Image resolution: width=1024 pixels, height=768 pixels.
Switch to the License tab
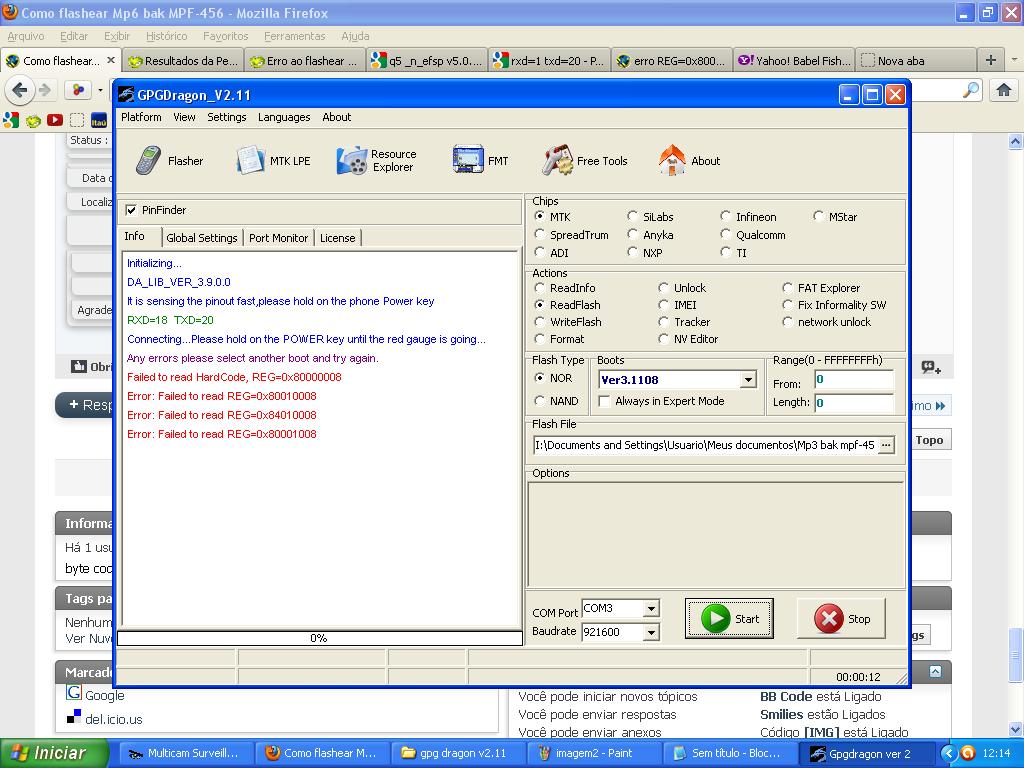coord(338,238)
